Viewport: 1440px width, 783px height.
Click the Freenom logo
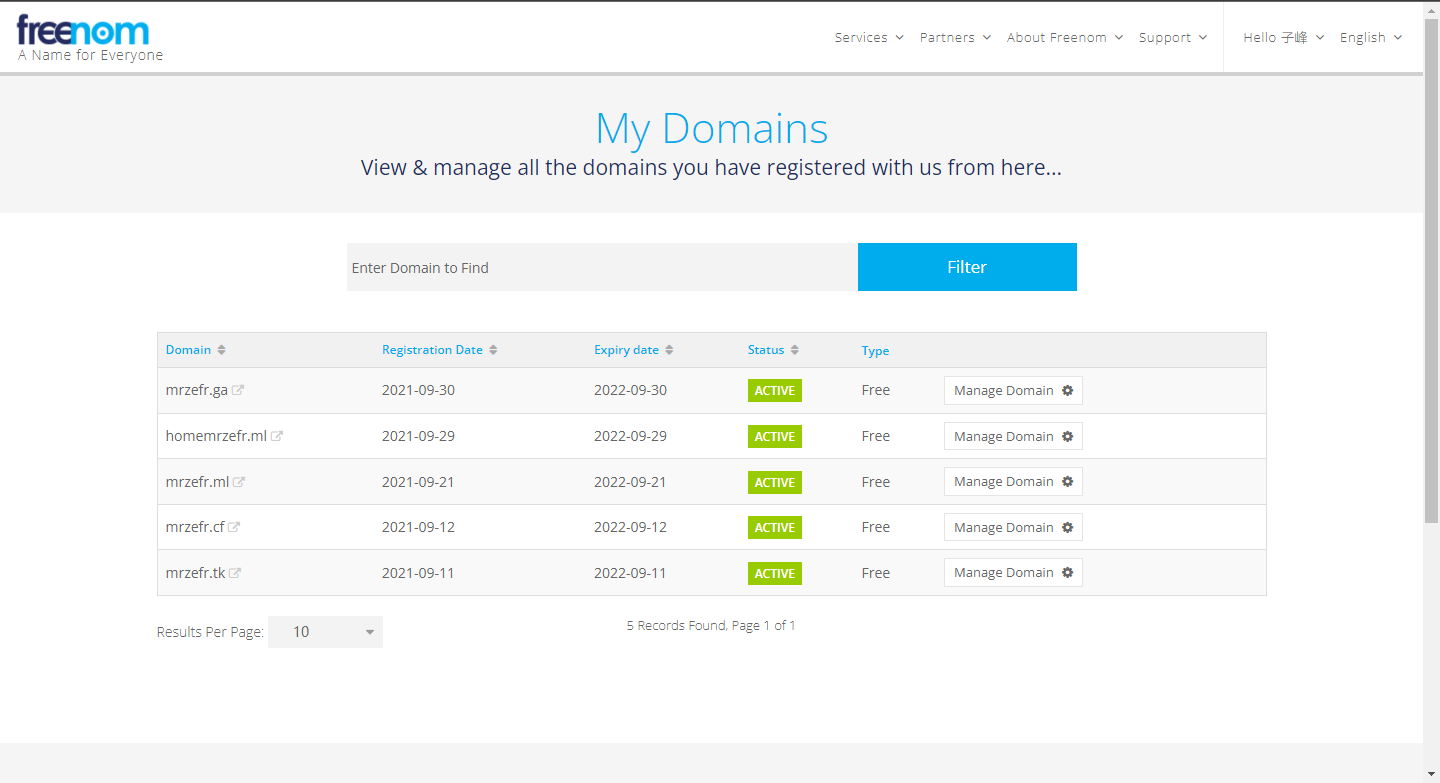click(x=83, y=32)
